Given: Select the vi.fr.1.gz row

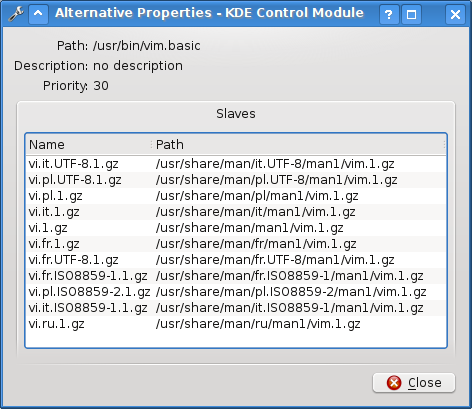Looking at the screenshot, I should (236, 244).
